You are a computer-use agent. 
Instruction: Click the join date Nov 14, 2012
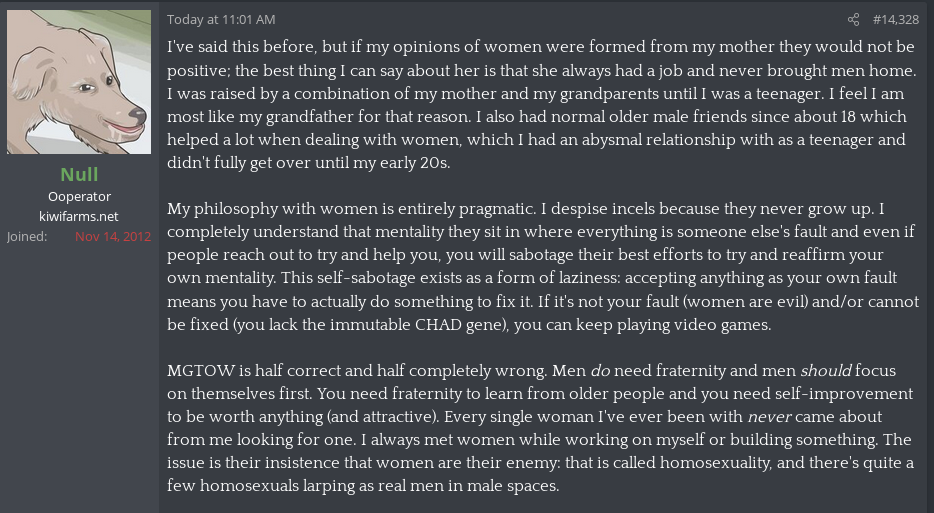coord(112,237)
